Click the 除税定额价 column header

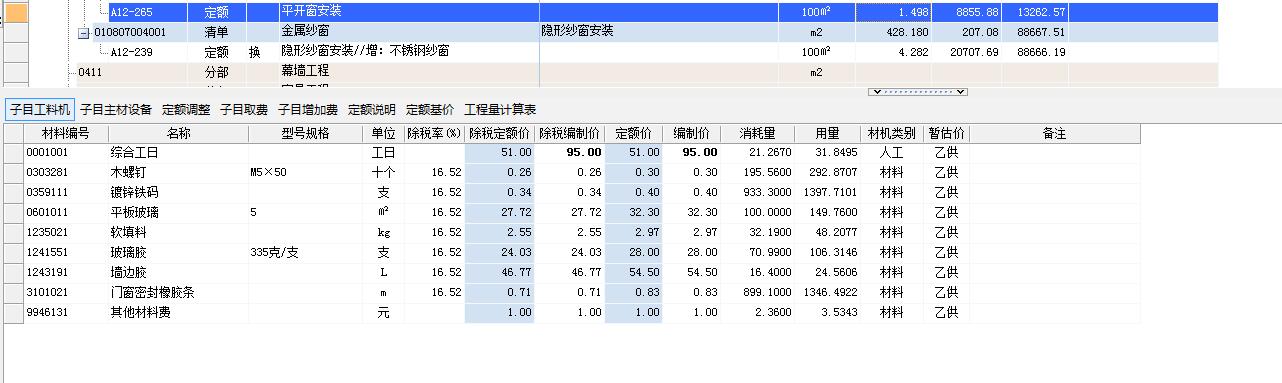(x=500, y=133)
